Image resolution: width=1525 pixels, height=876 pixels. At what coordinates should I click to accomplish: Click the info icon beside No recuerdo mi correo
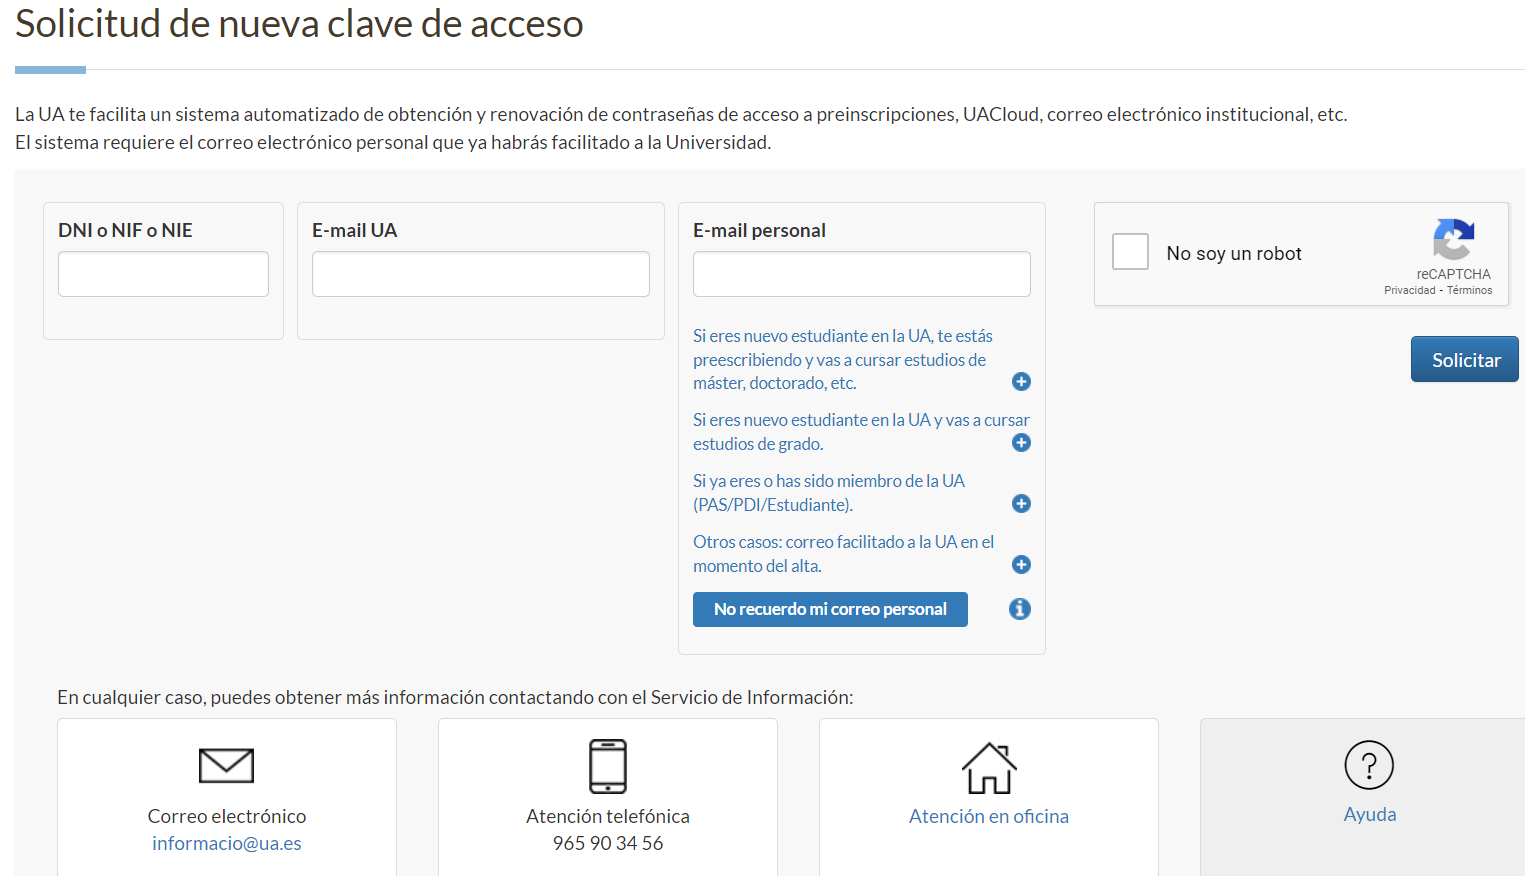tap(1020, 609)
